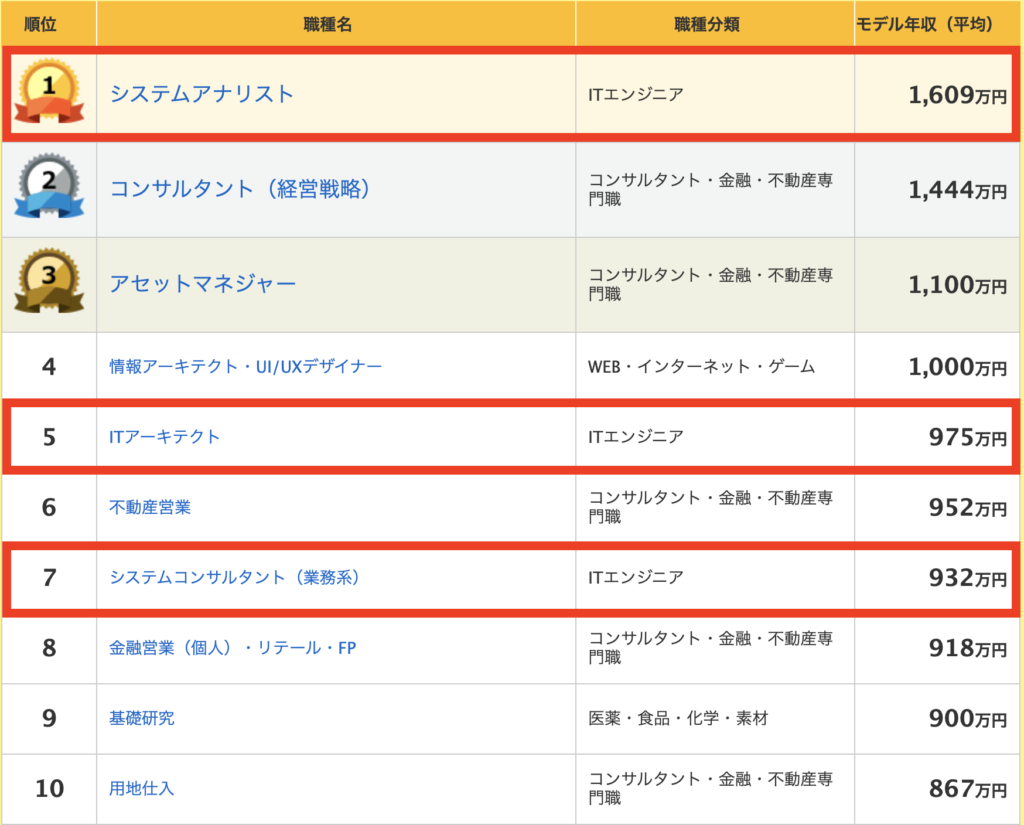Open the ITアーキテクト link
1024x825 pixels.
165,436
